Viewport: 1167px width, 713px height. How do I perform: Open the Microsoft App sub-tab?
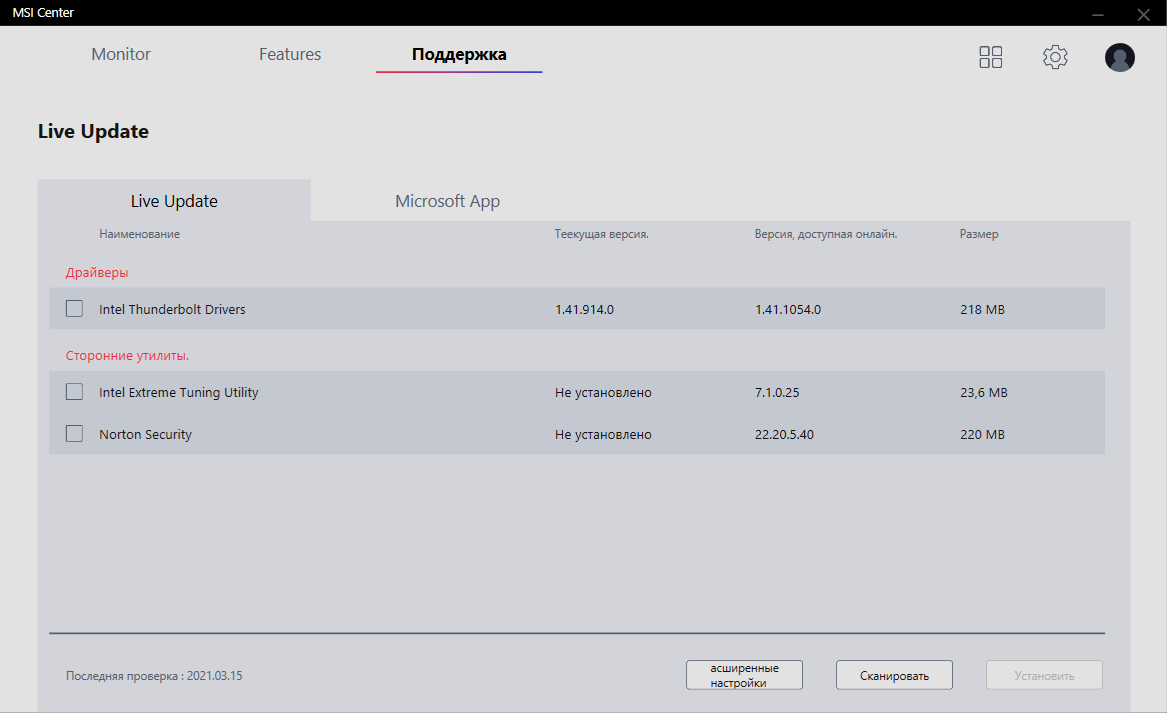pyautogui.click(x=447, y=201)
